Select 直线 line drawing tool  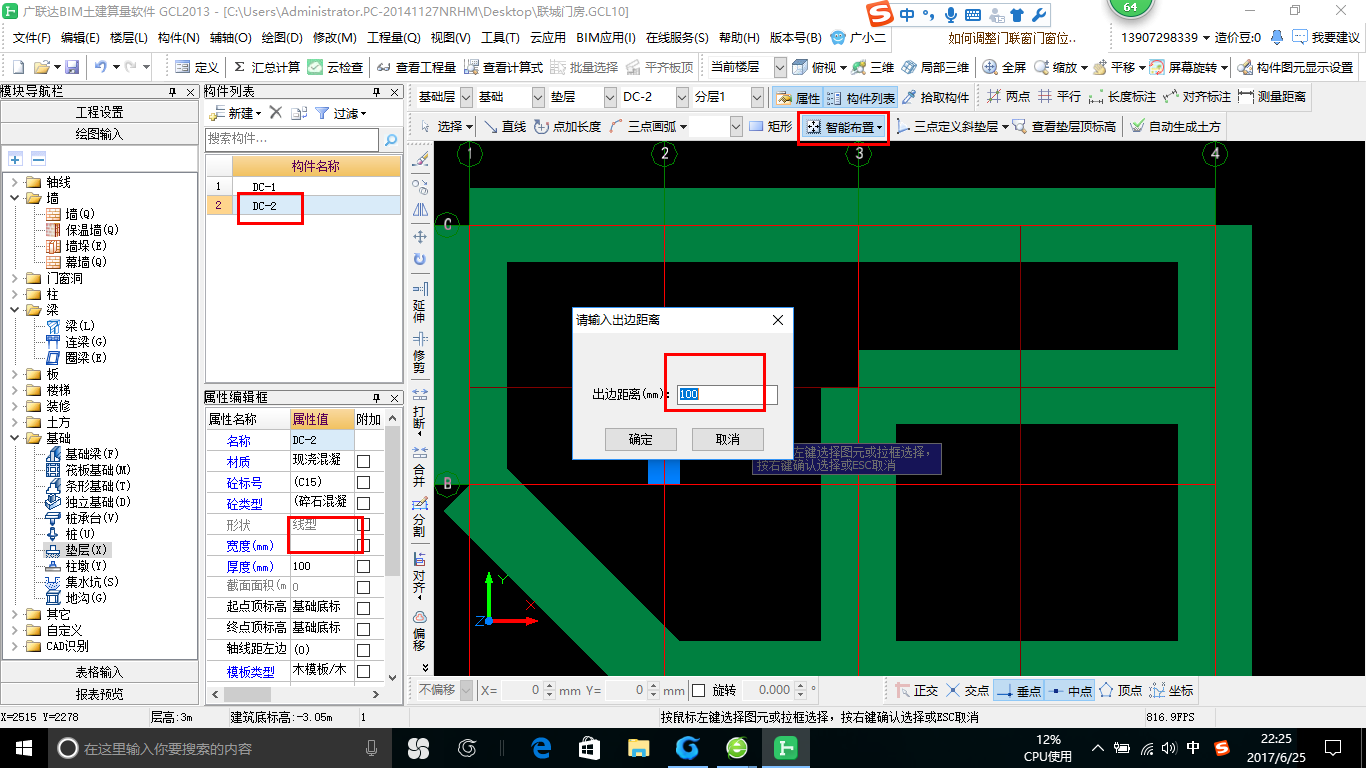point(505,127)
